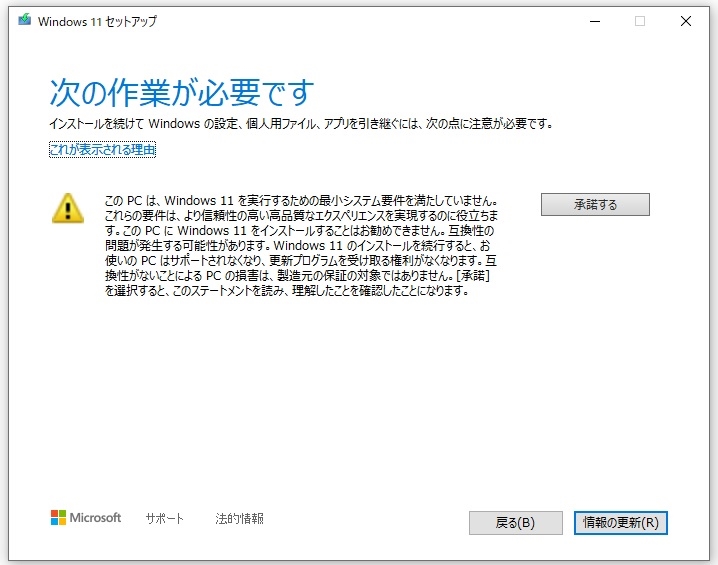Open the 法的情報 legal information link
The width and height of the screenshot is (718, 565).
pyautogui.click(x=239, y=518)
